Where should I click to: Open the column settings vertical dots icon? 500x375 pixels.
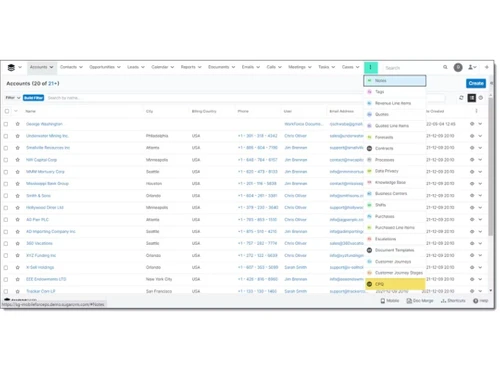coord(476,111)
